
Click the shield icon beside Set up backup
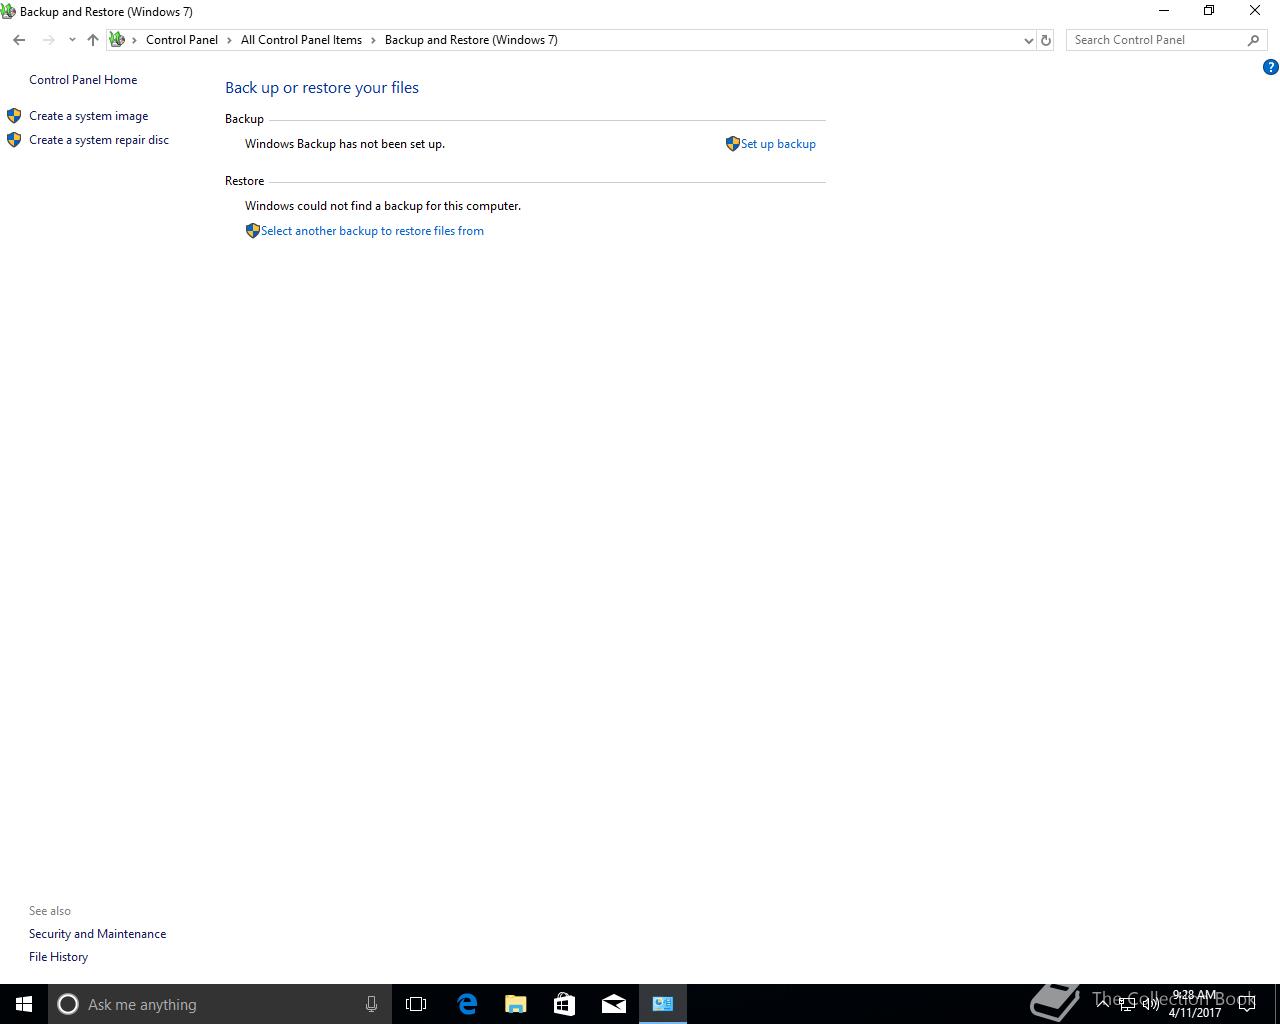coord(733,144)
